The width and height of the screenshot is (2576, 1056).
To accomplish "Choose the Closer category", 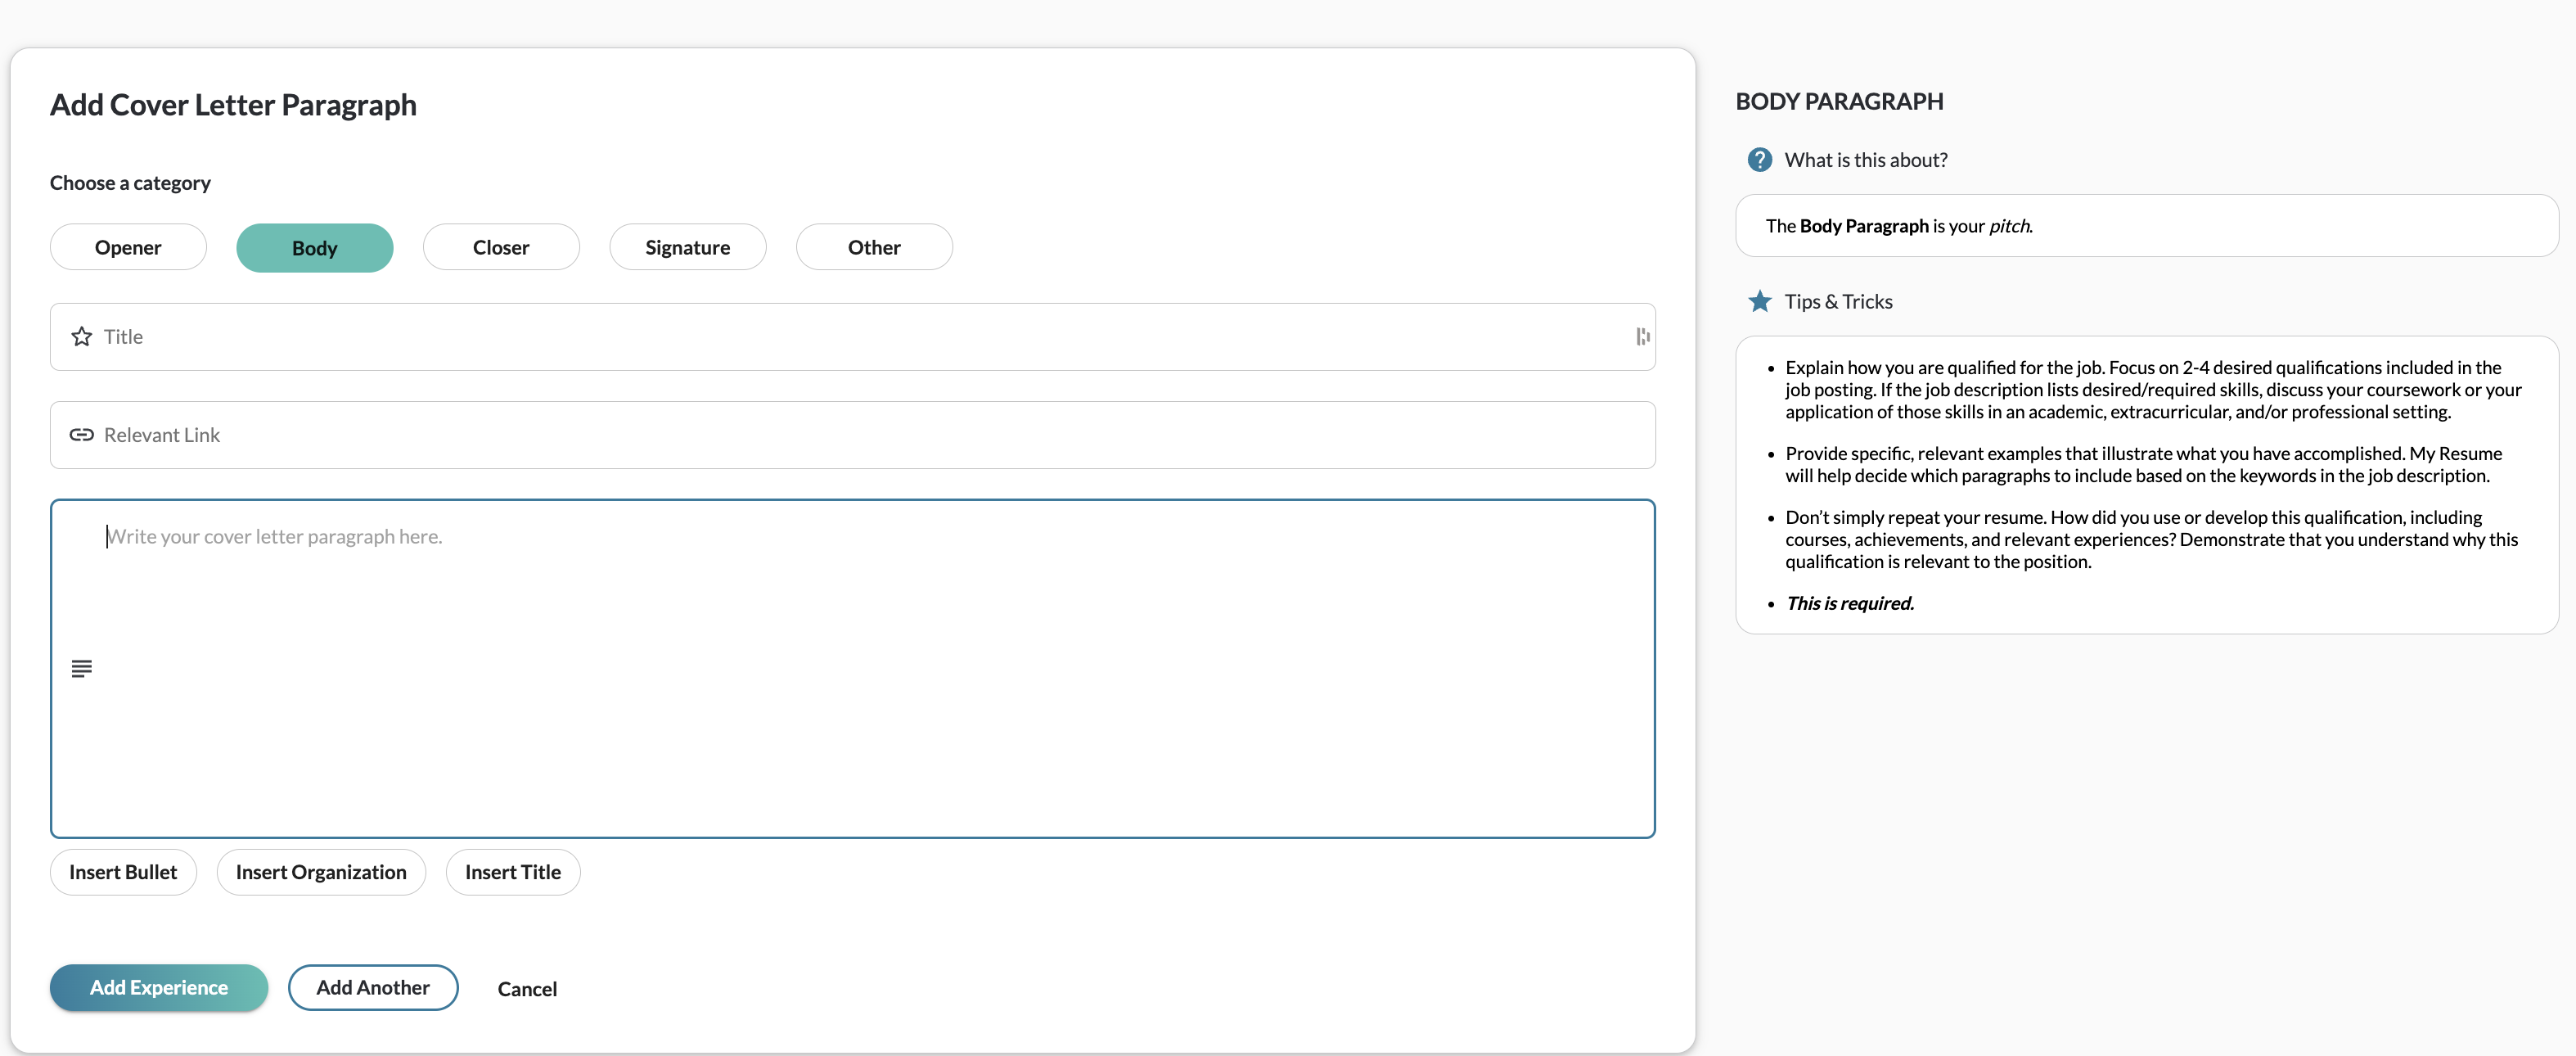I will [x=500, y=247].
